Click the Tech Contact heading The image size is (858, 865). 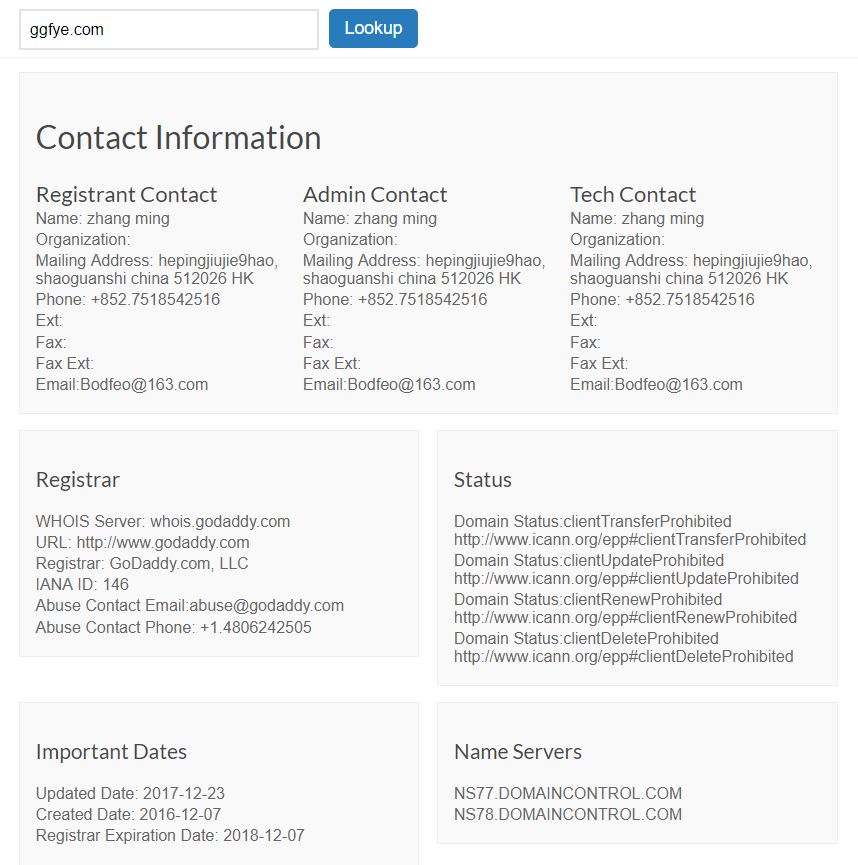tap(633, 195)
